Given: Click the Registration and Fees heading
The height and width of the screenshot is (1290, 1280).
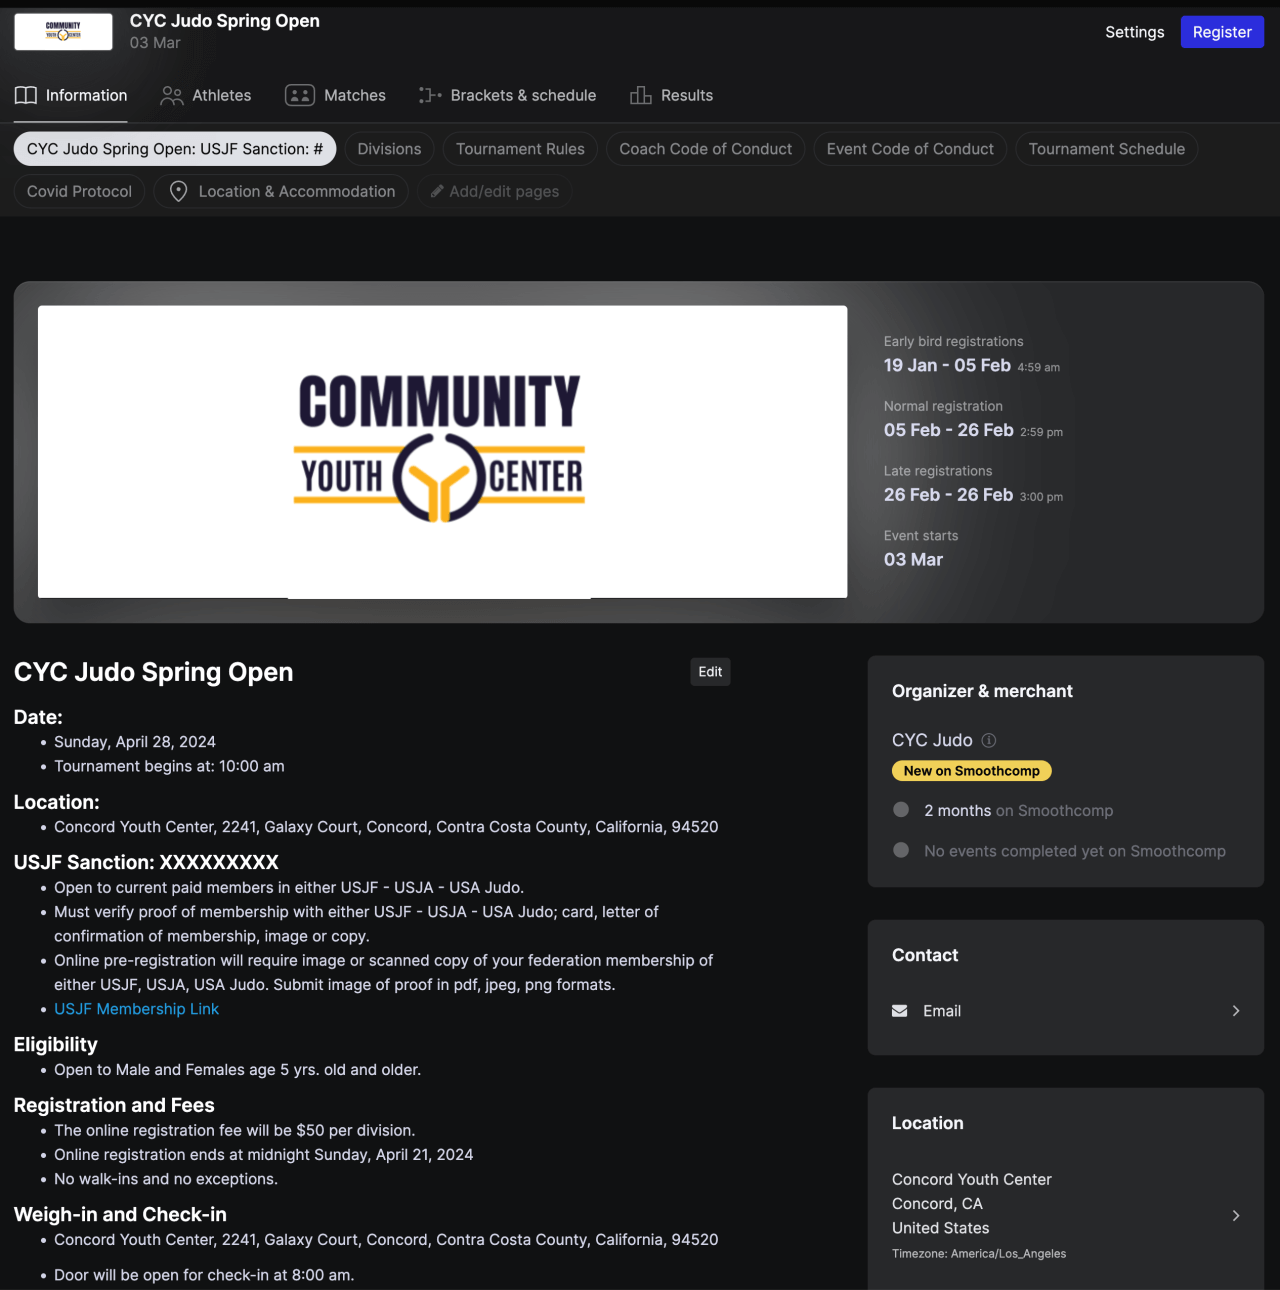Looking at the screenshot, I should pyautogui.click(x=114, y=1105).
